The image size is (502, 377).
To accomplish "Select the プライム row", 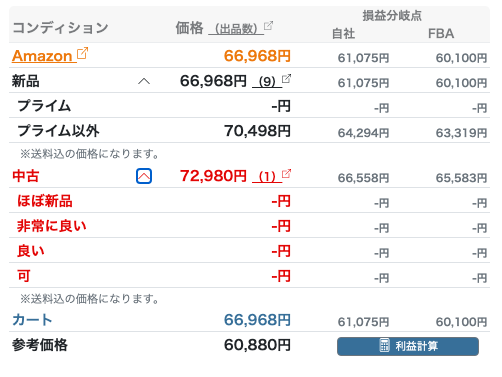I will (249, 106).
